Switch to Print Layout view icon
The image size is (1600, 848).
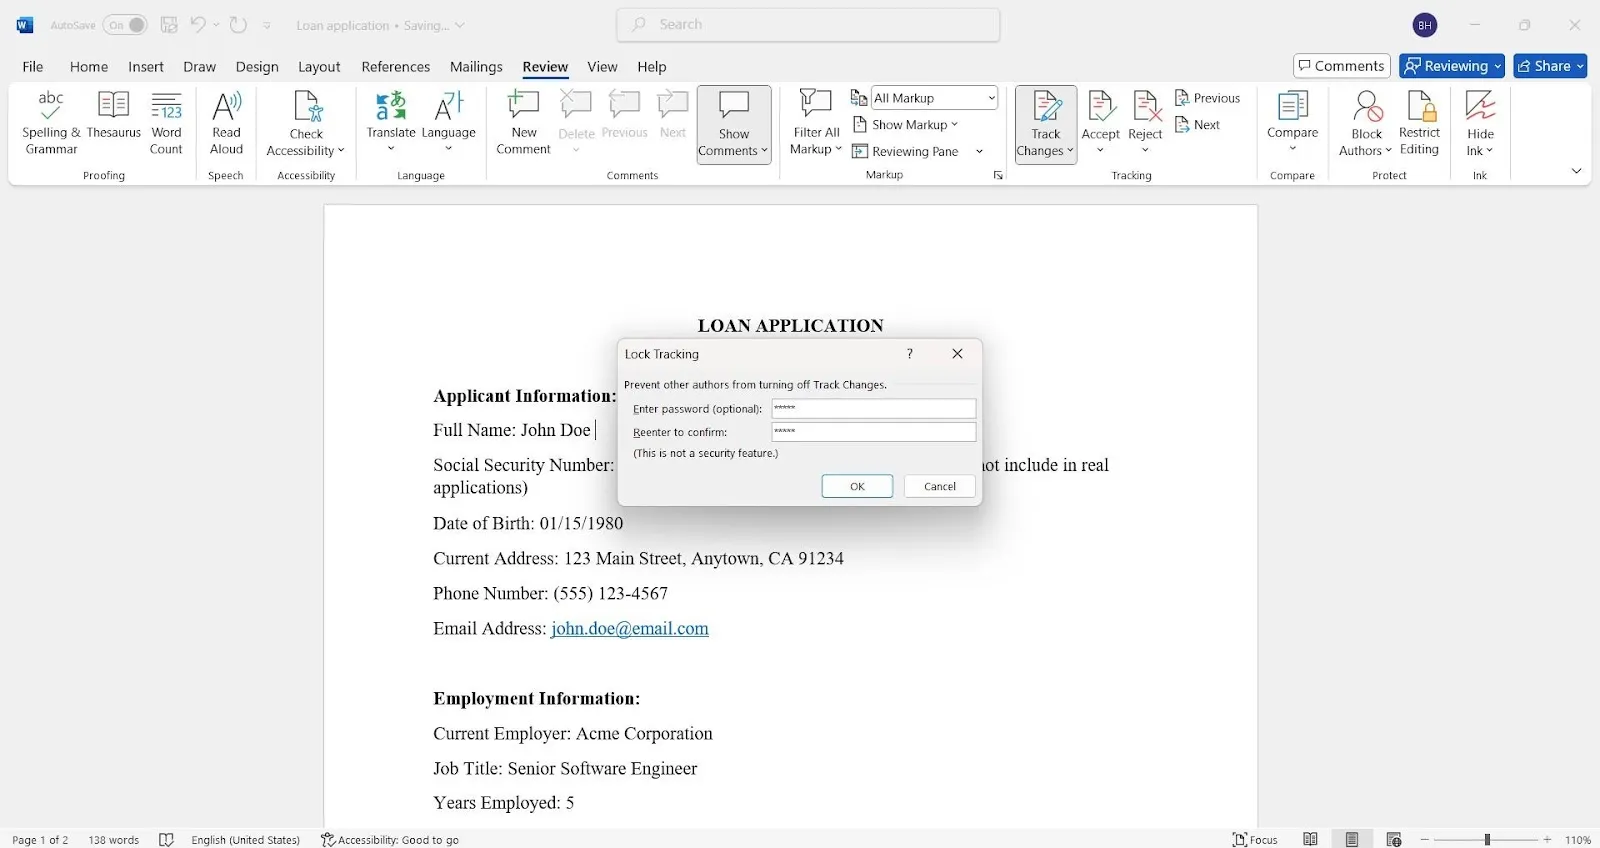[1352, 839]
